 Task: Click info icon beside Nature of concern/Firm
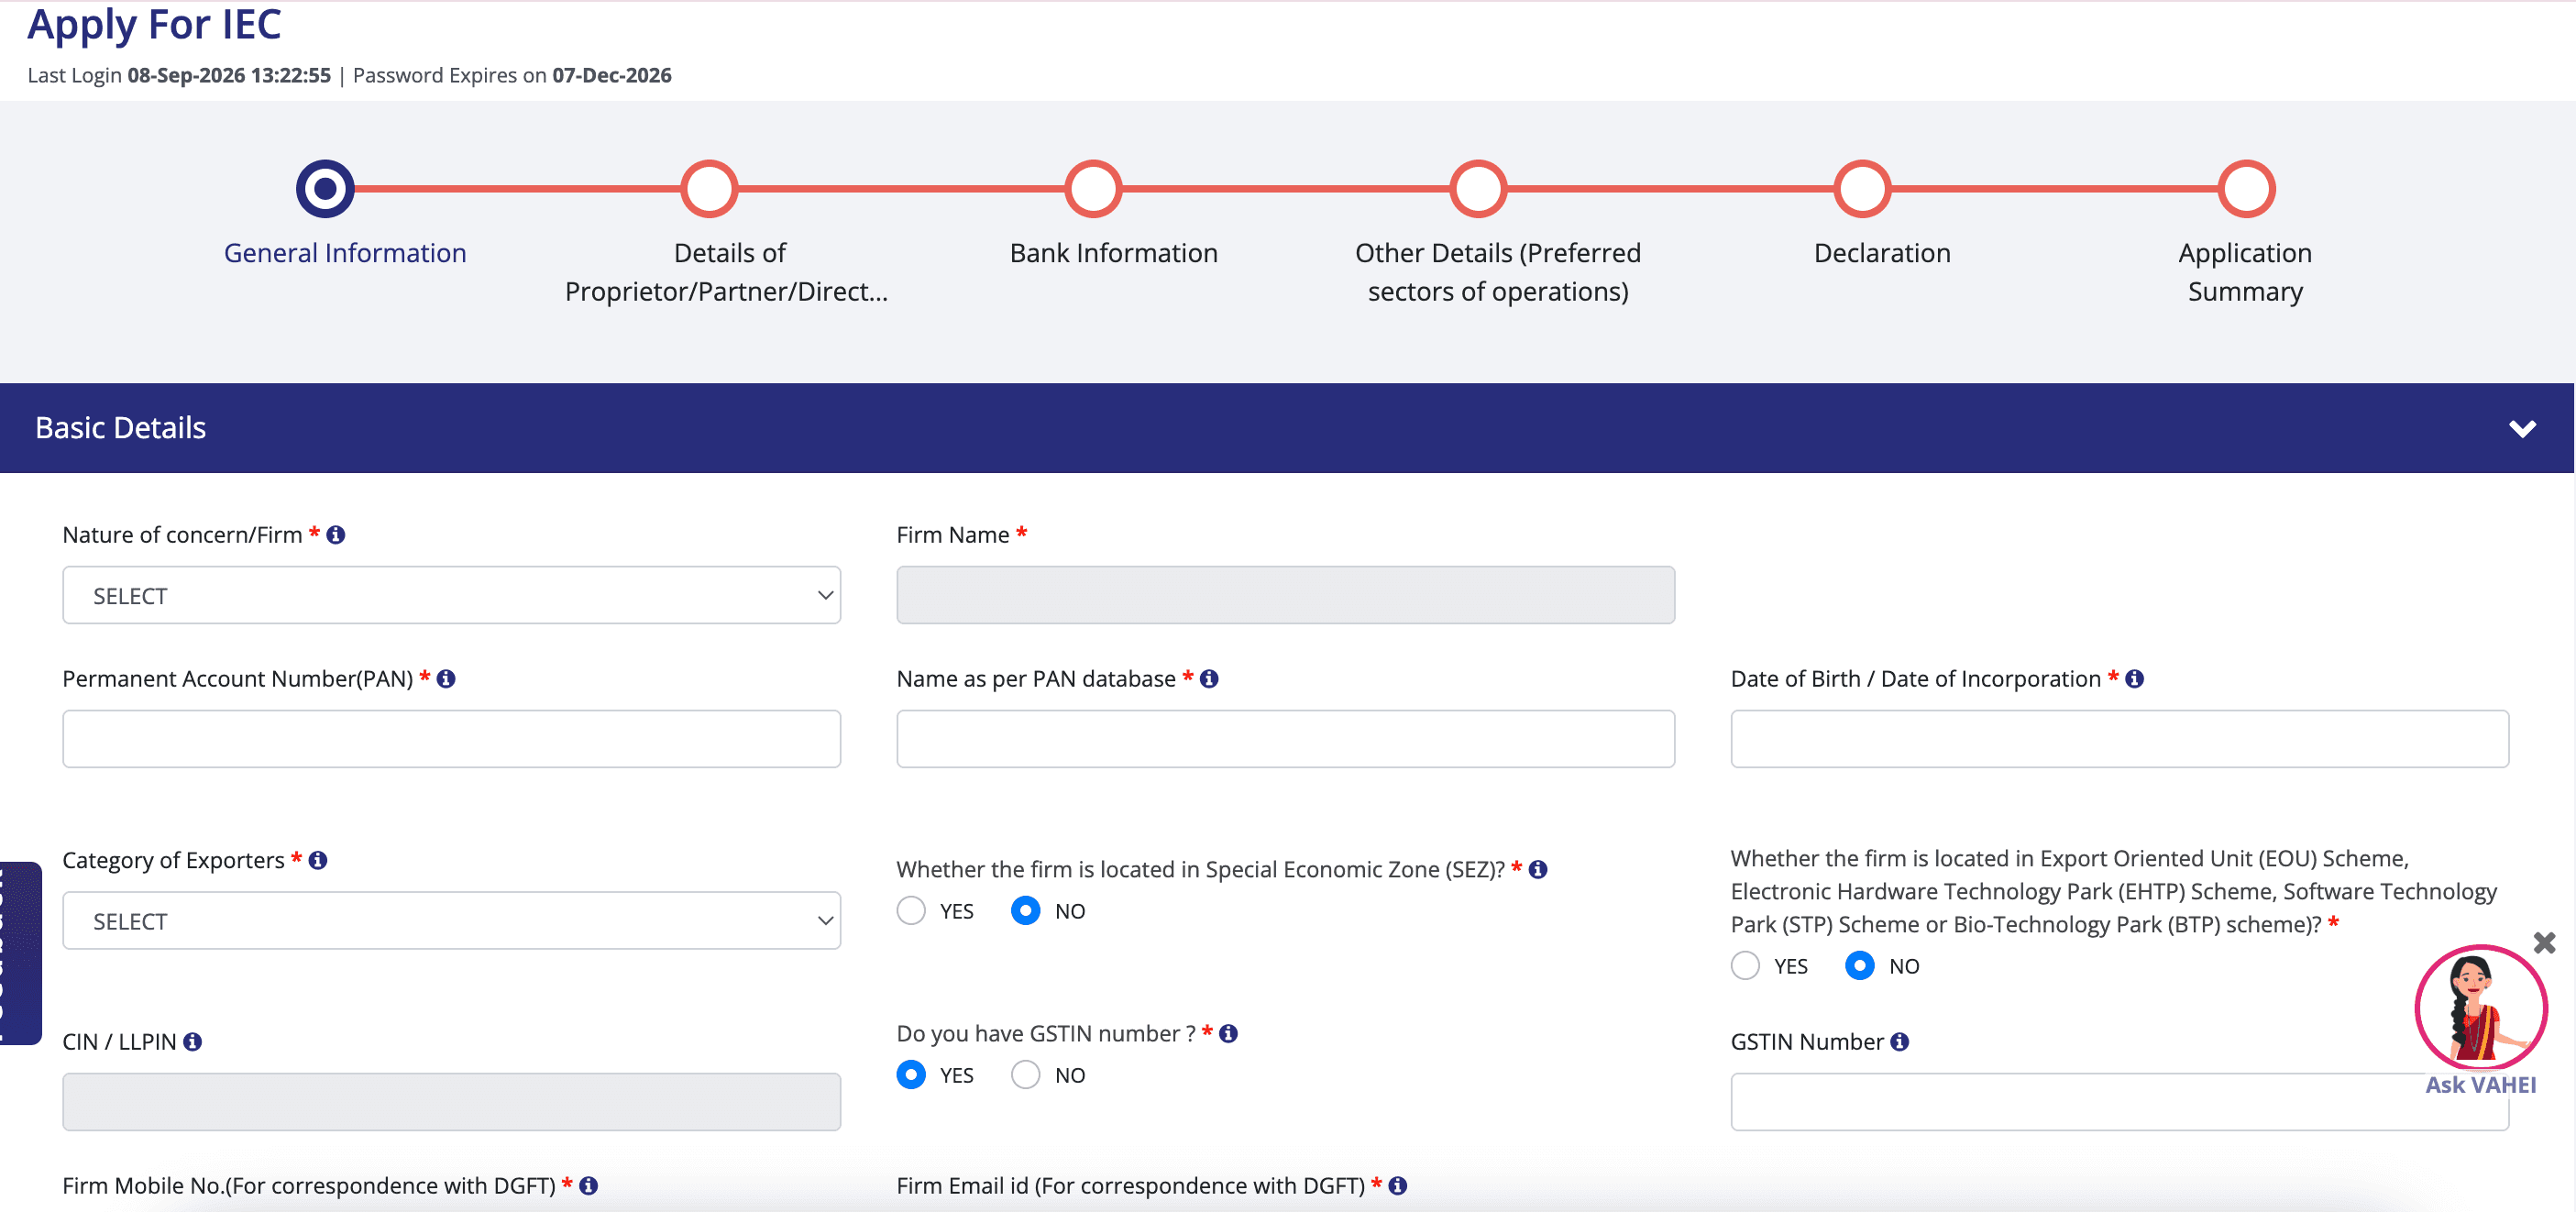coord(336,535)
